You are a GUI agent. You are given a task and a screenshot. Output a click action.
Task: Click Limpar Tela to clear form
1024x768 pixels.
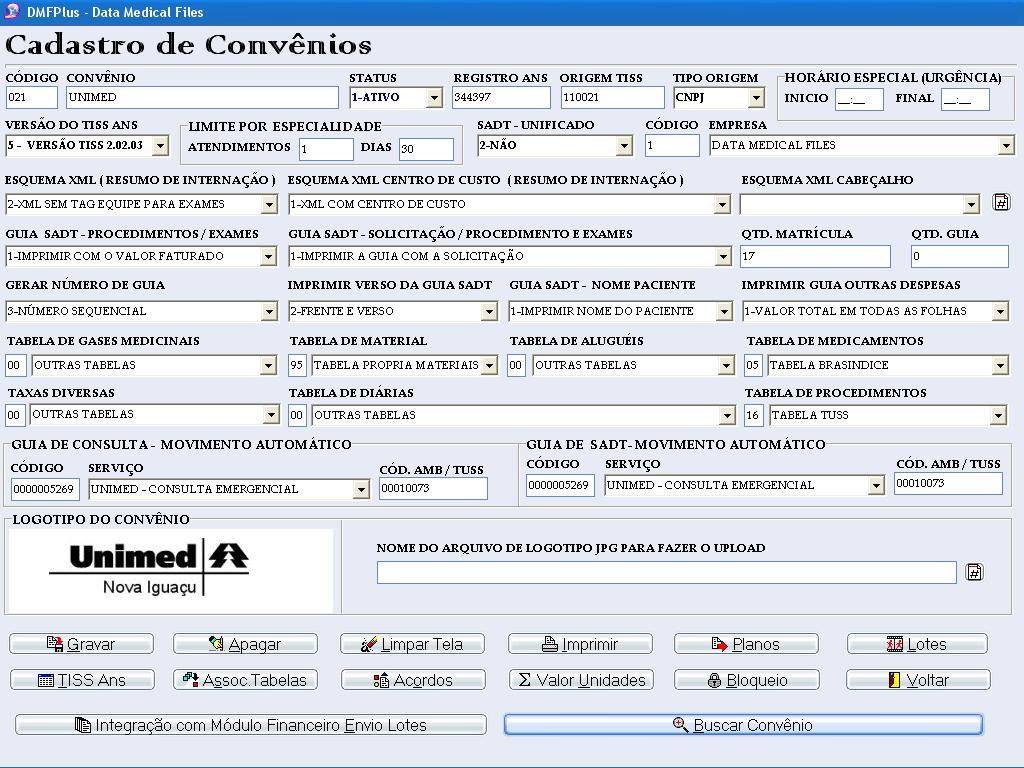413,644
